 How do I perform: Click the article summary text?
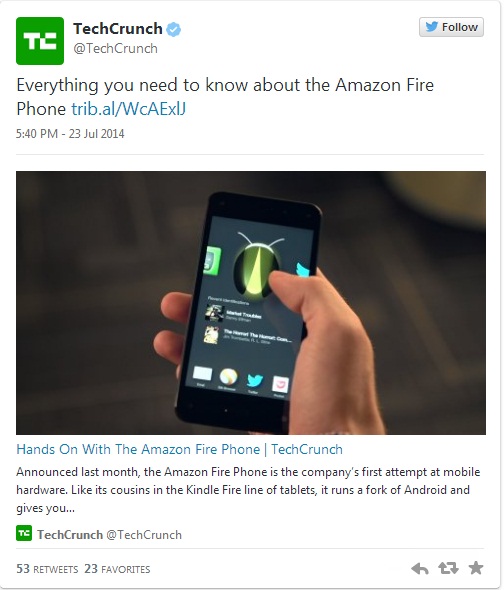point(248,490)
